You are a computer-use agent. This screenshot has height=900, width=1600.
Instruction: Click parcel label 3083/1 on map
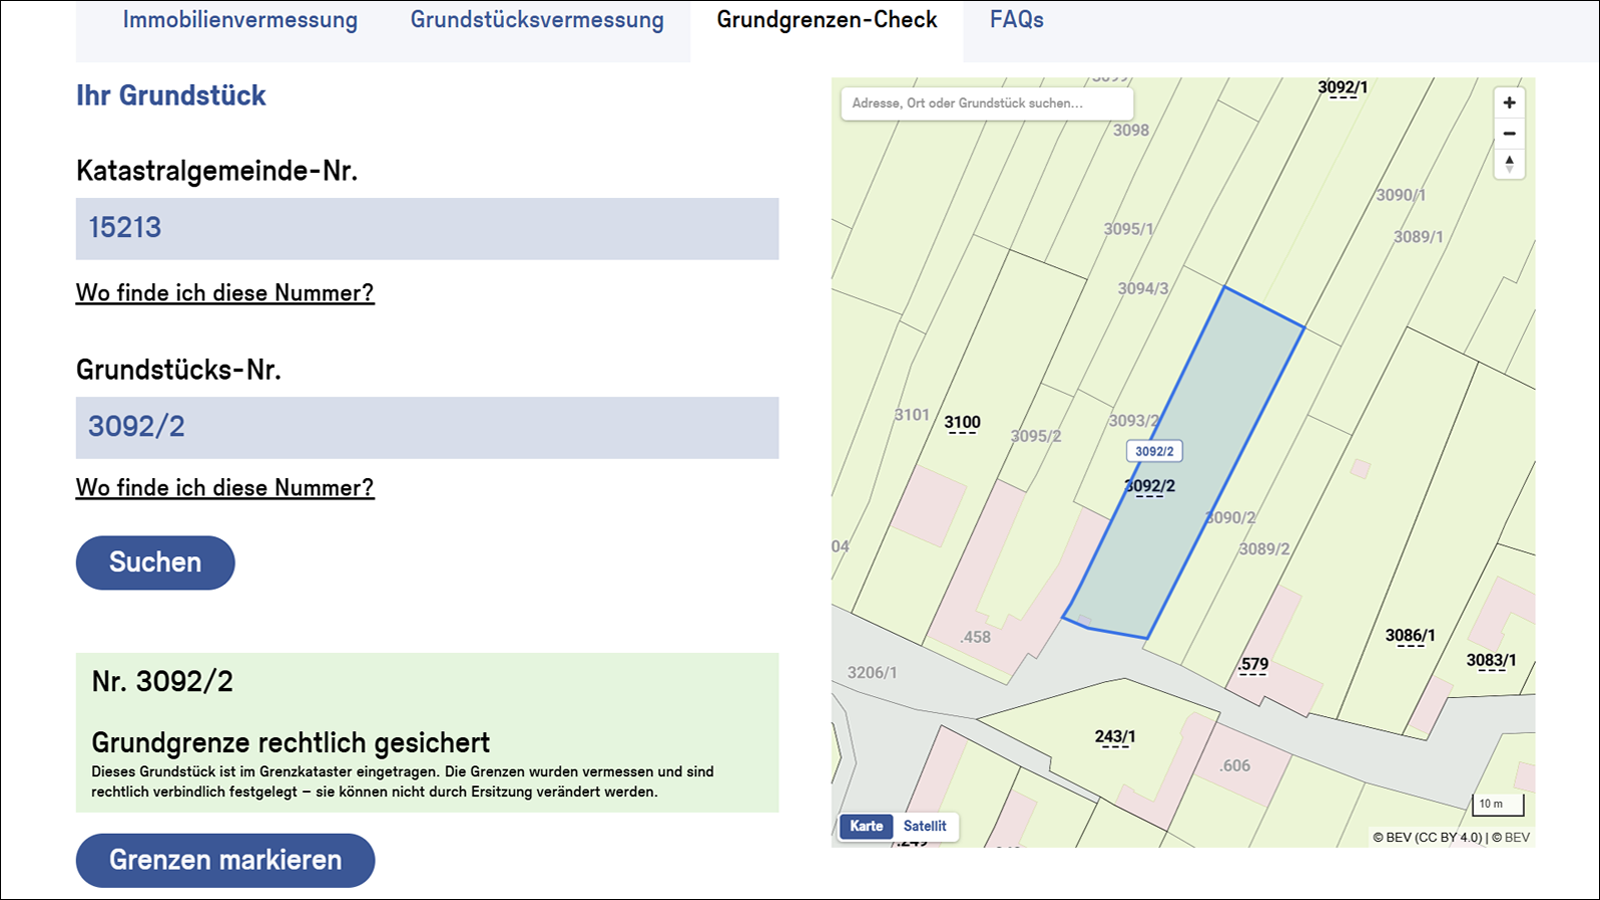[x=1491, y=661]
